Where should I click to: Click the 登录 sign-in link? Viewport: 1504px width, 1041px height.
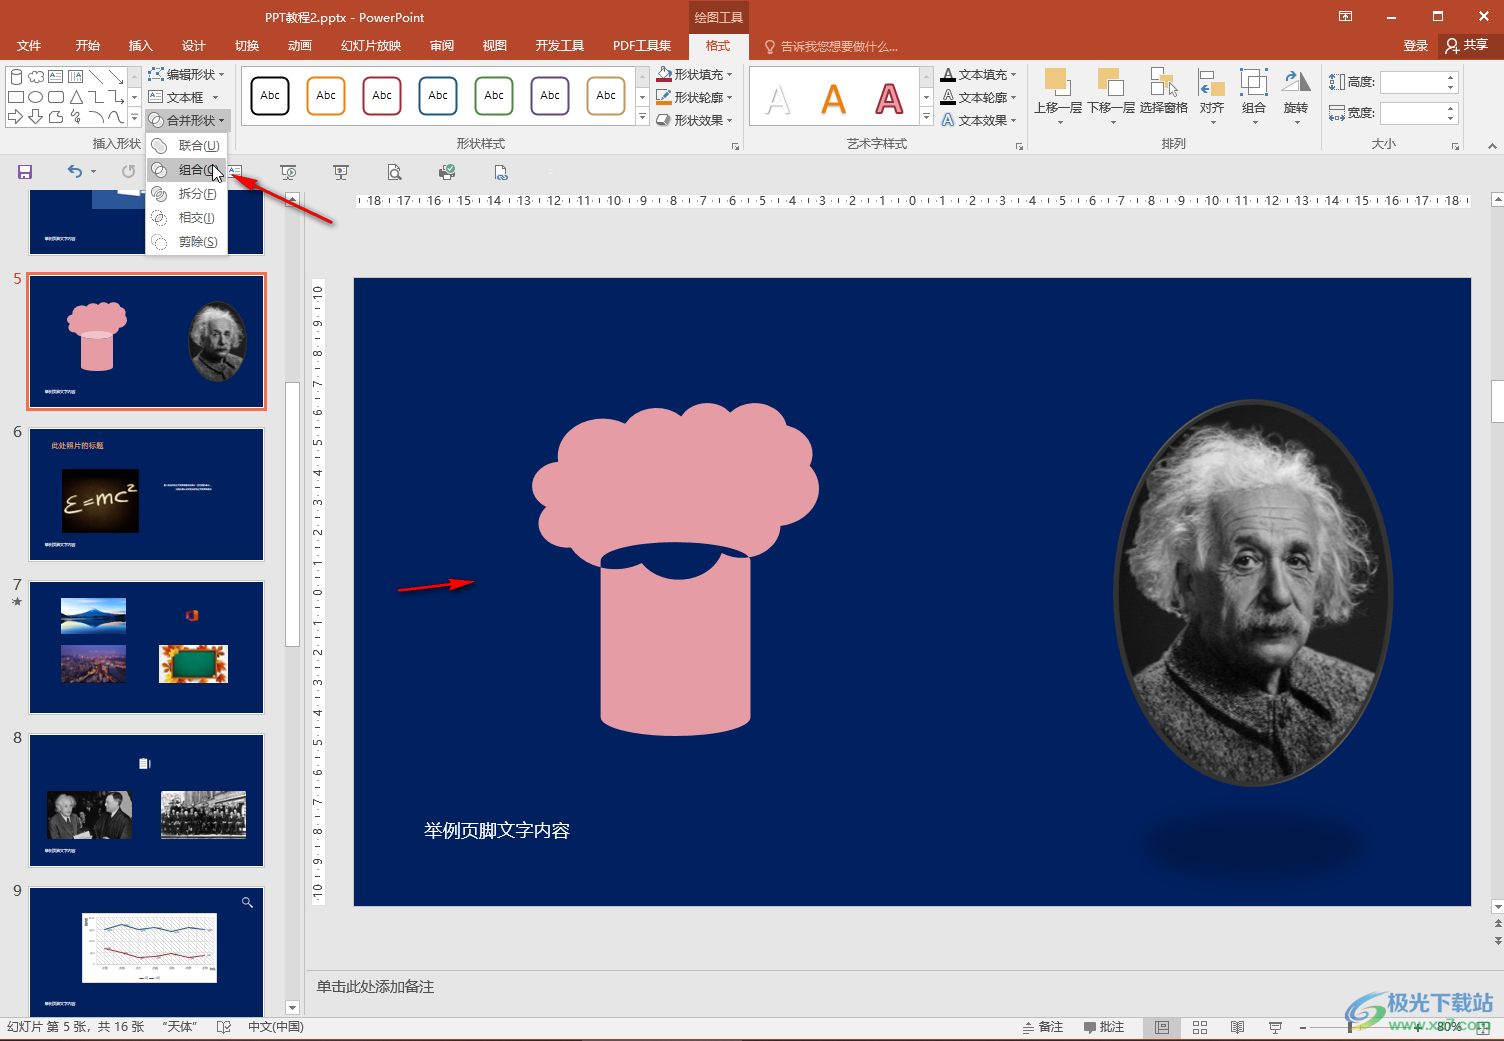coord(1415,46)
